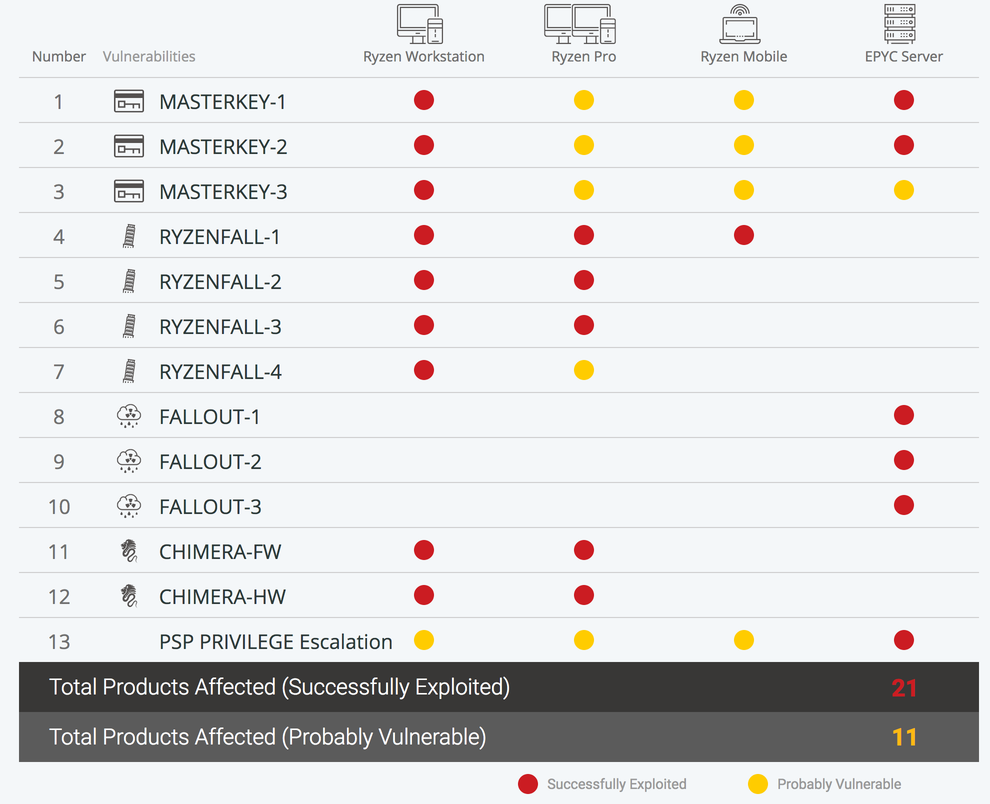990x804 pixels.
Task: Click the leaning tower icon beside RYZENFALL-4
Action: (129, 371)
